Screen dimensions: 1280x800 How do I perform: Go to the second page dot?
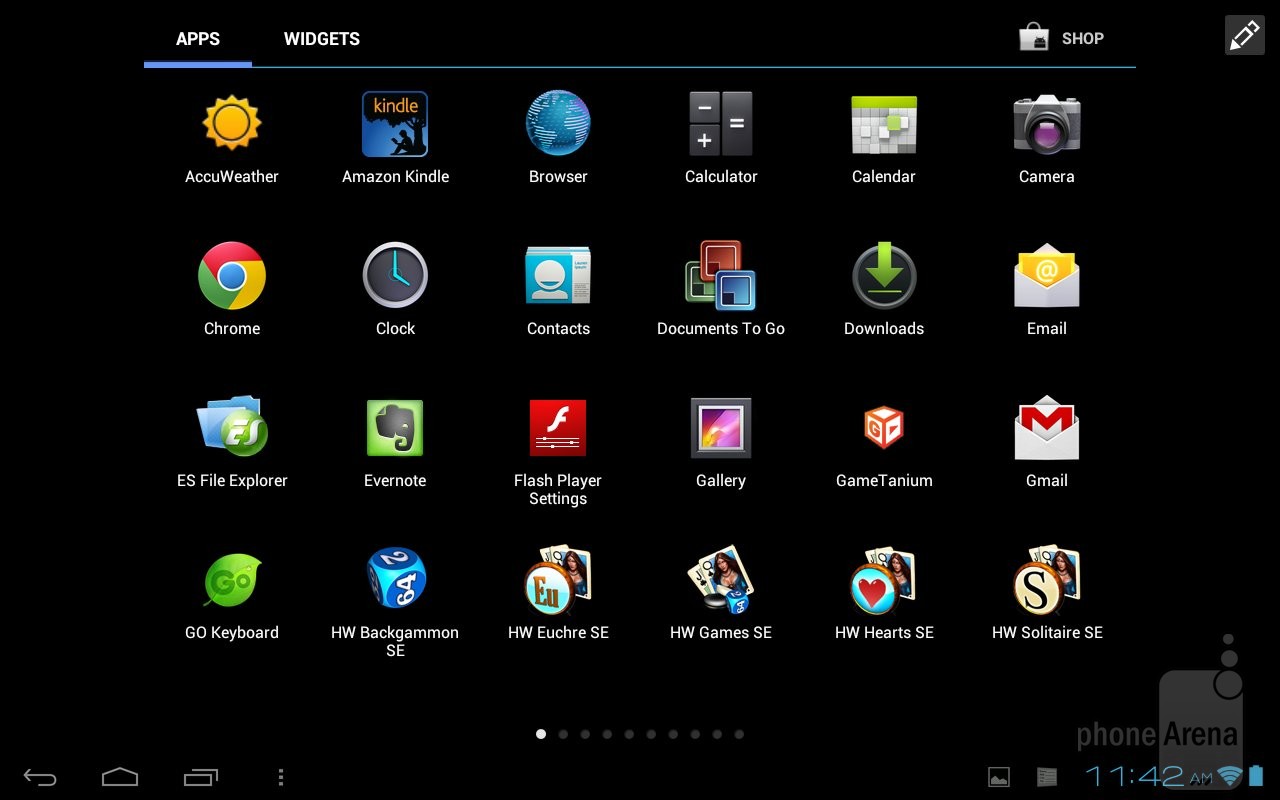(x=563, y=734)
